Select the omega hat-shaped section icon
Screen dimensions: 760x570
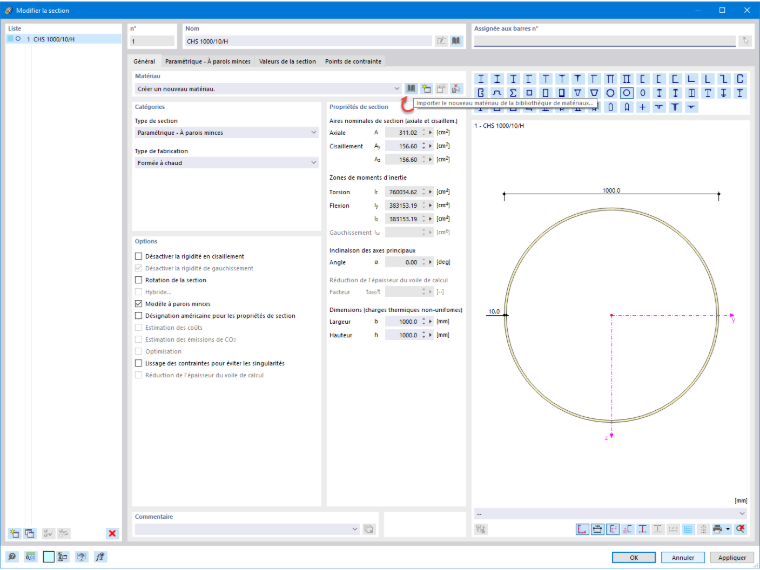pos(497,93)
